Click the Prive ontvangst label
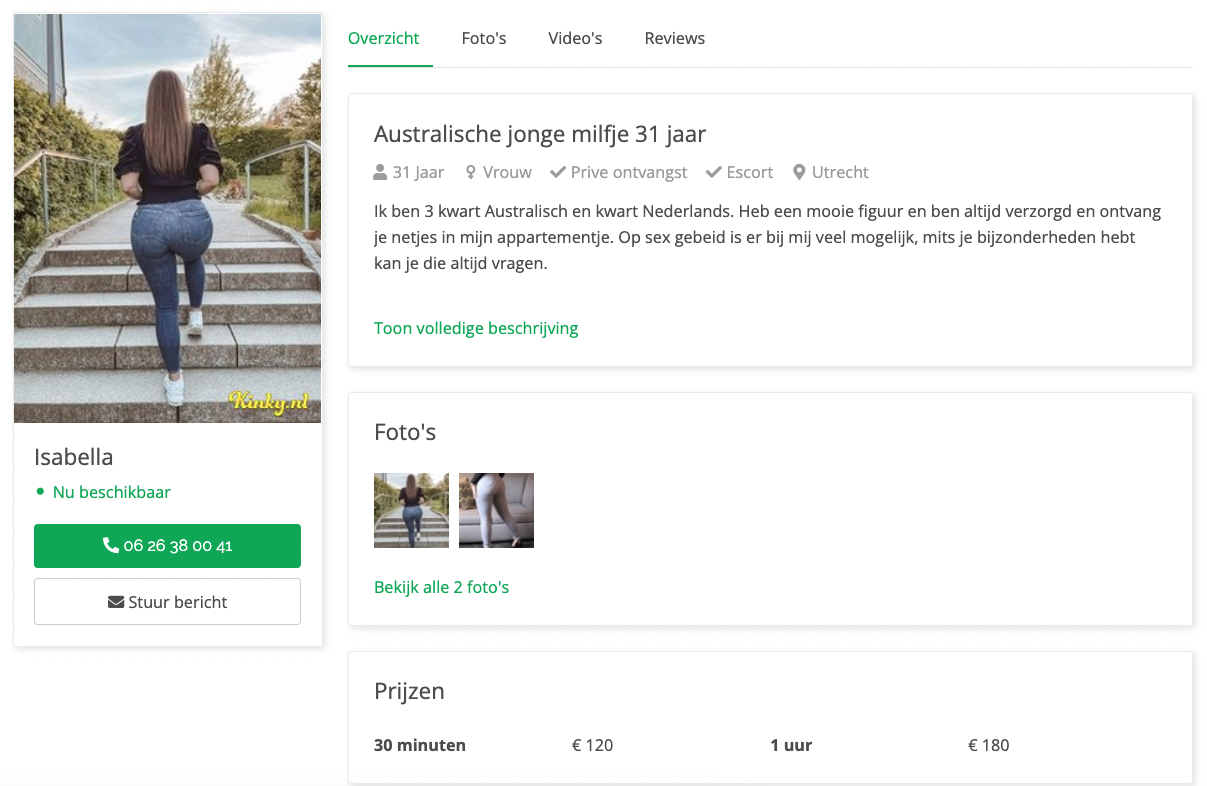 pos(629,172)
